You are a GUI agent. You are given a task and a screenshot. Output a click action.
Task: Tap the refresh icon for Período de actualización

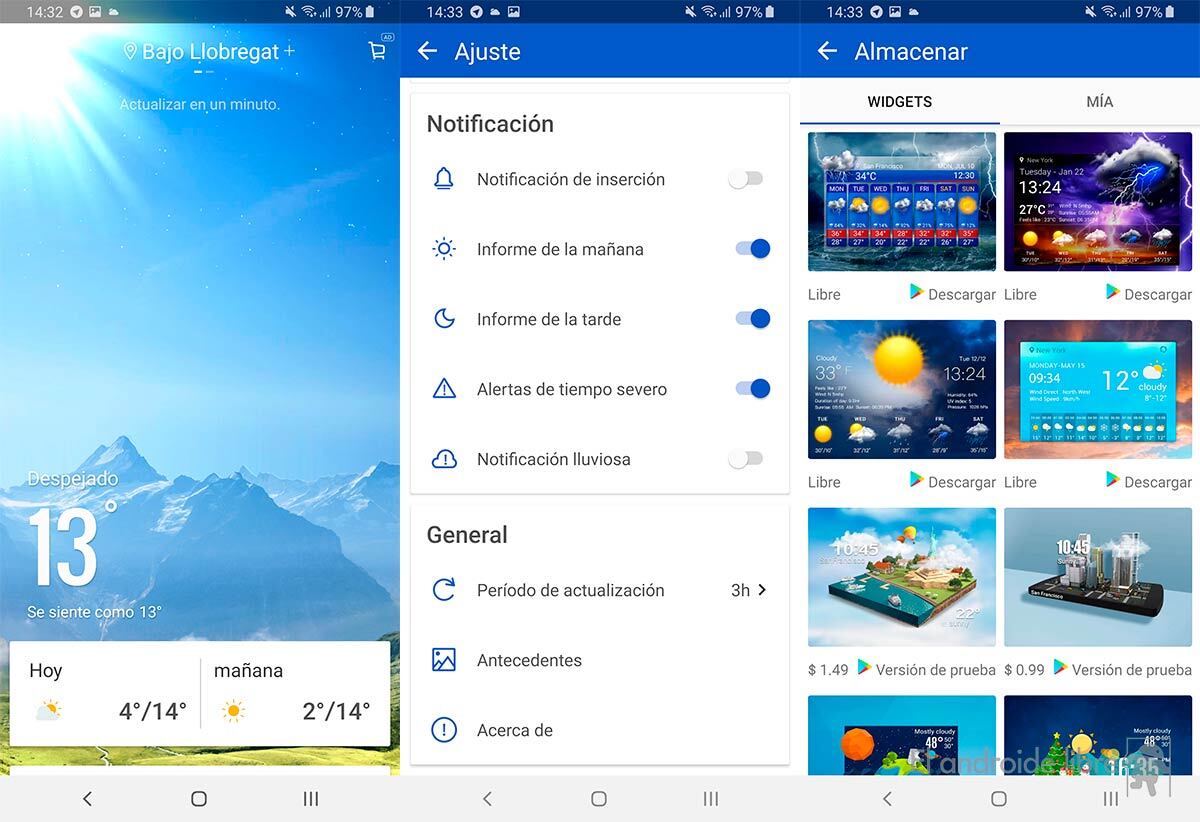pyautogui.click(x=443, y=590)
